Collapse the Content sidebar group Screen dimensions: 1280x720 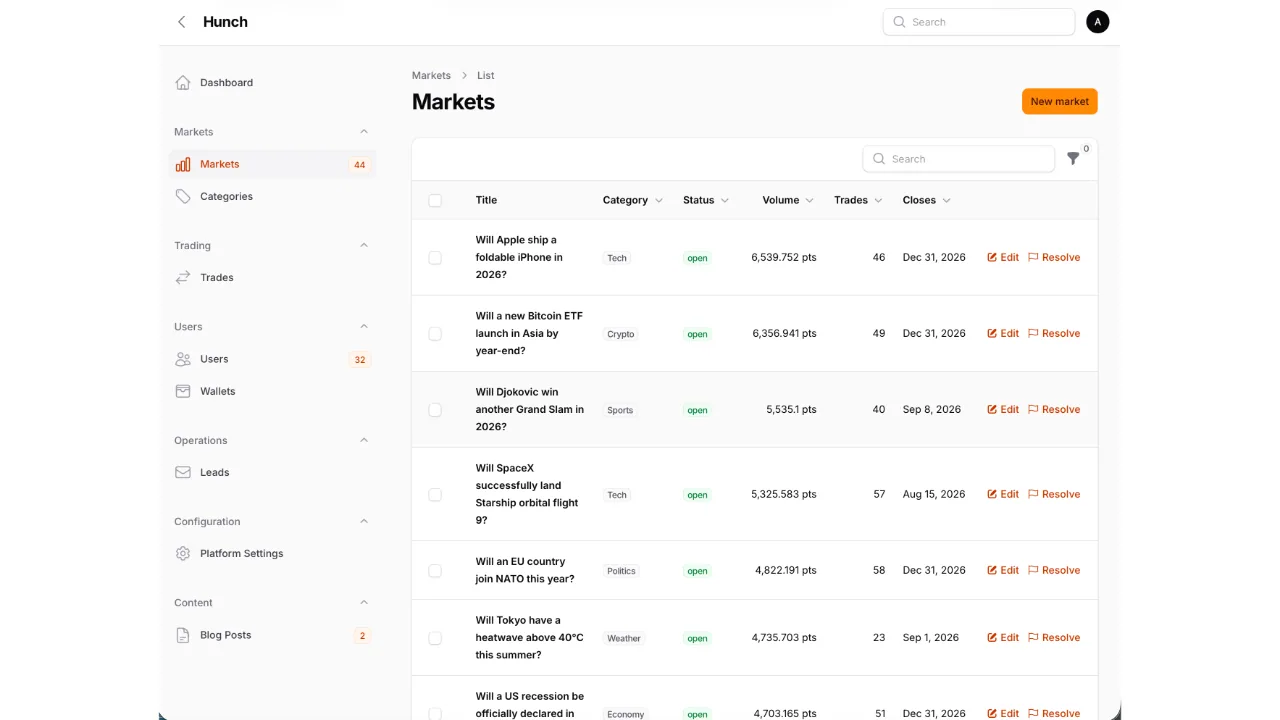tap(364, 603)
